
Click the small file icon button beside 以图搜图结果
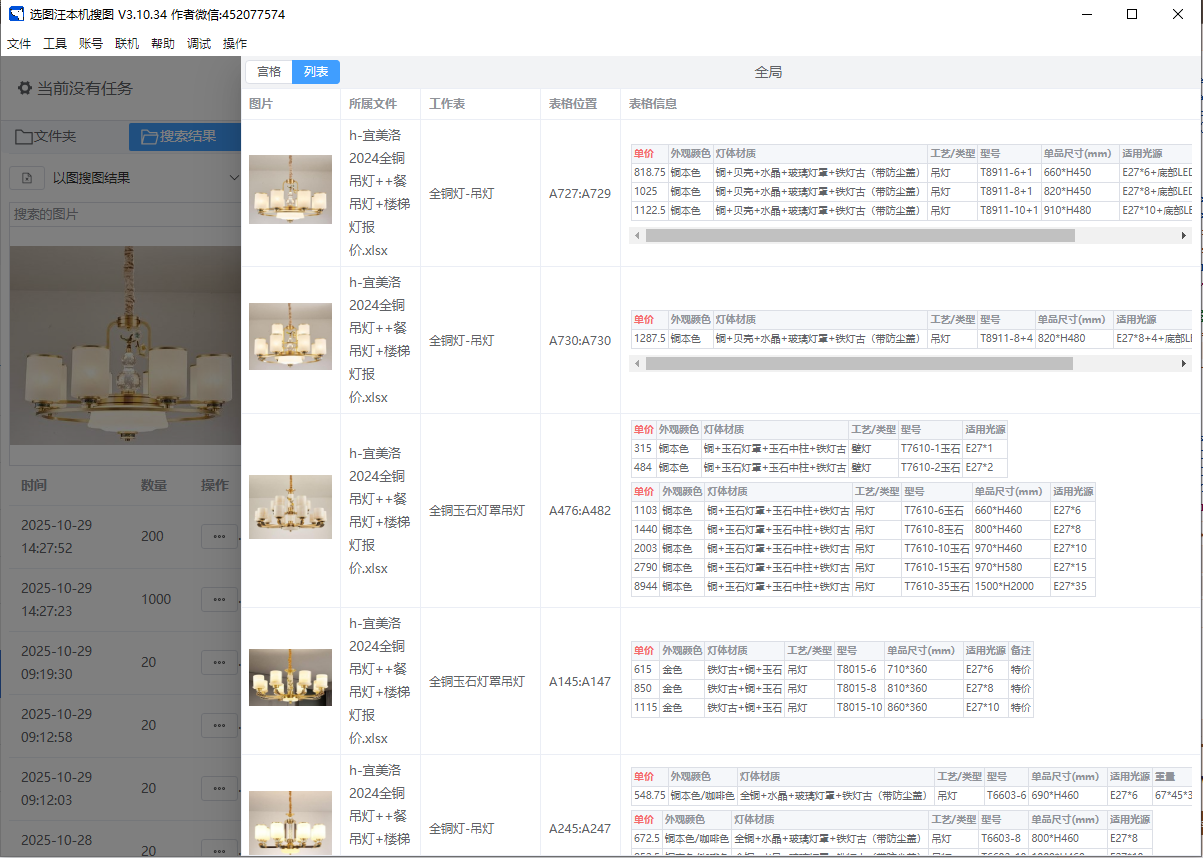pyautogui.click(x=27, y=178)
